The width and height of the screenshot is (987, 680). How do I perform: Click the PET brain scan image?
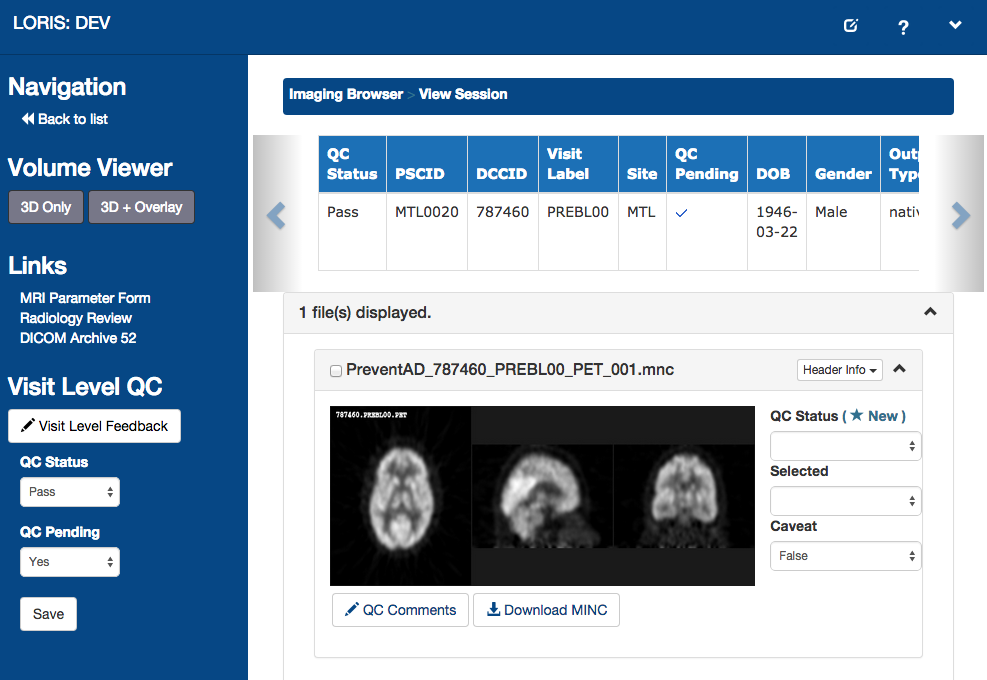(x=542, y=495)
